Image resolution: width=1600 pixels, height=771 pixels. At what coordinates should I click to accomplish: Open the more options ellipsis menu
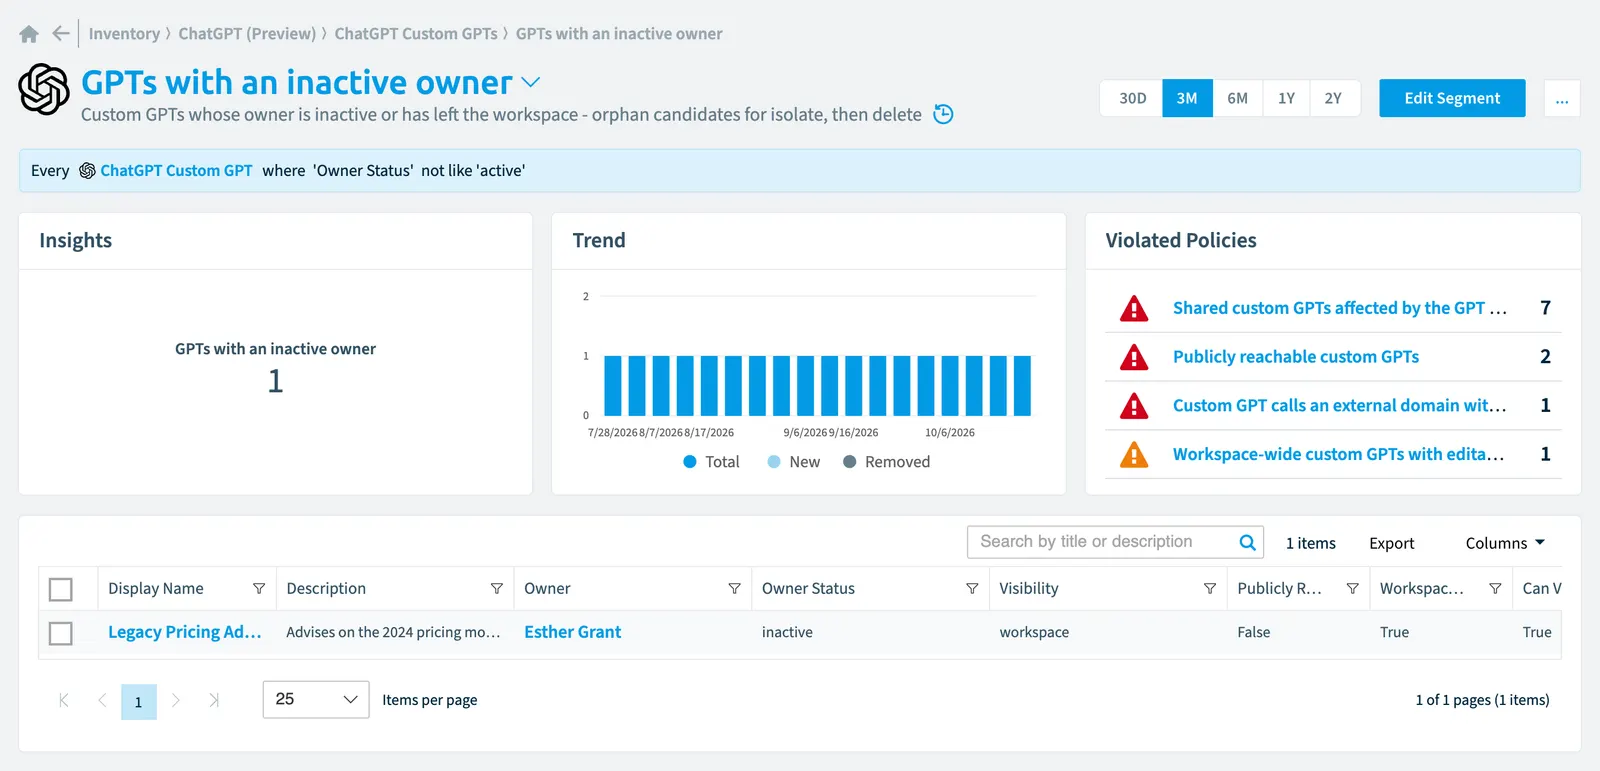[x=1562, y=98]
